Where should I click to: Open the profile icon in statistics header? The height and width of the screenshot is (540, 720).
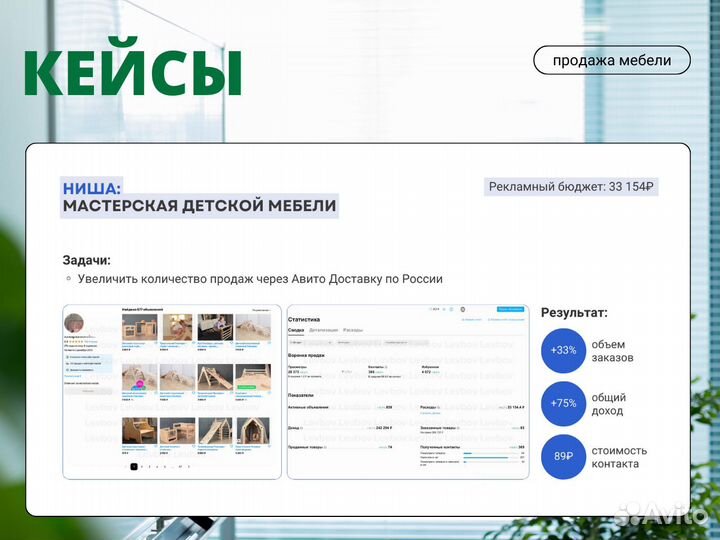463,309
